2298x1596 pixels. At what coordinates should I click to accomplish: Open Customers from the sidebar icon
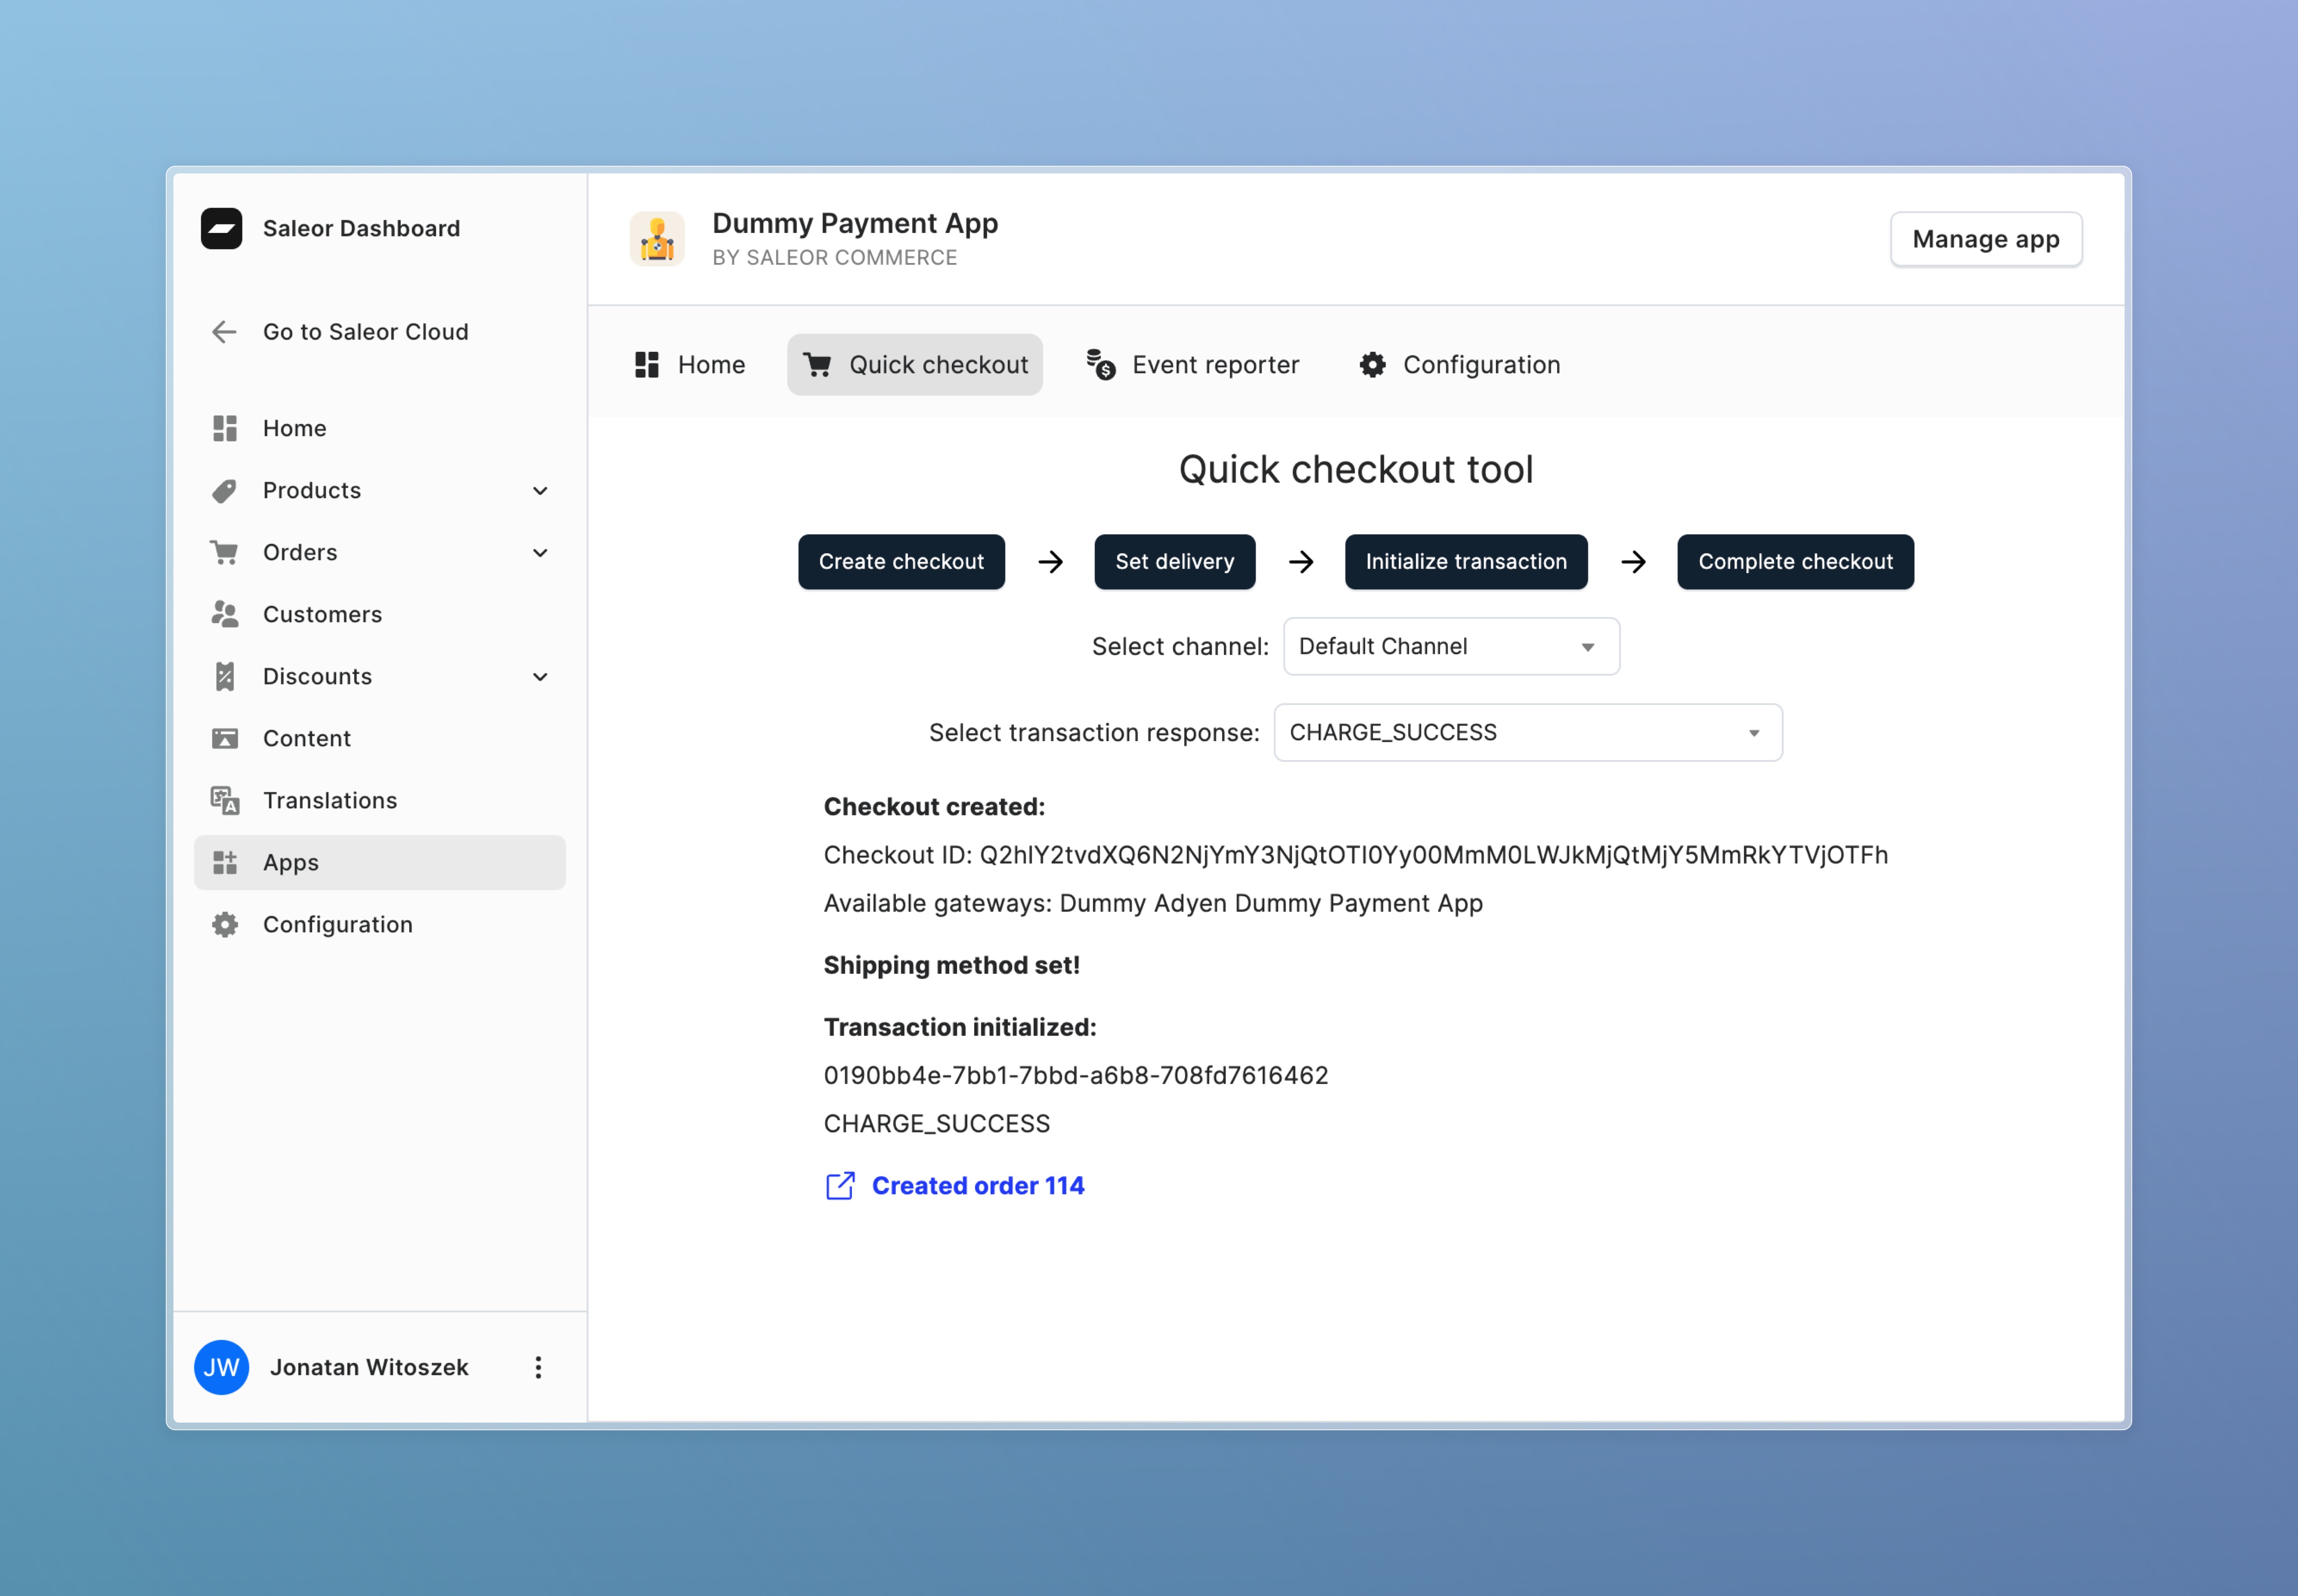[x=224, y=614]
